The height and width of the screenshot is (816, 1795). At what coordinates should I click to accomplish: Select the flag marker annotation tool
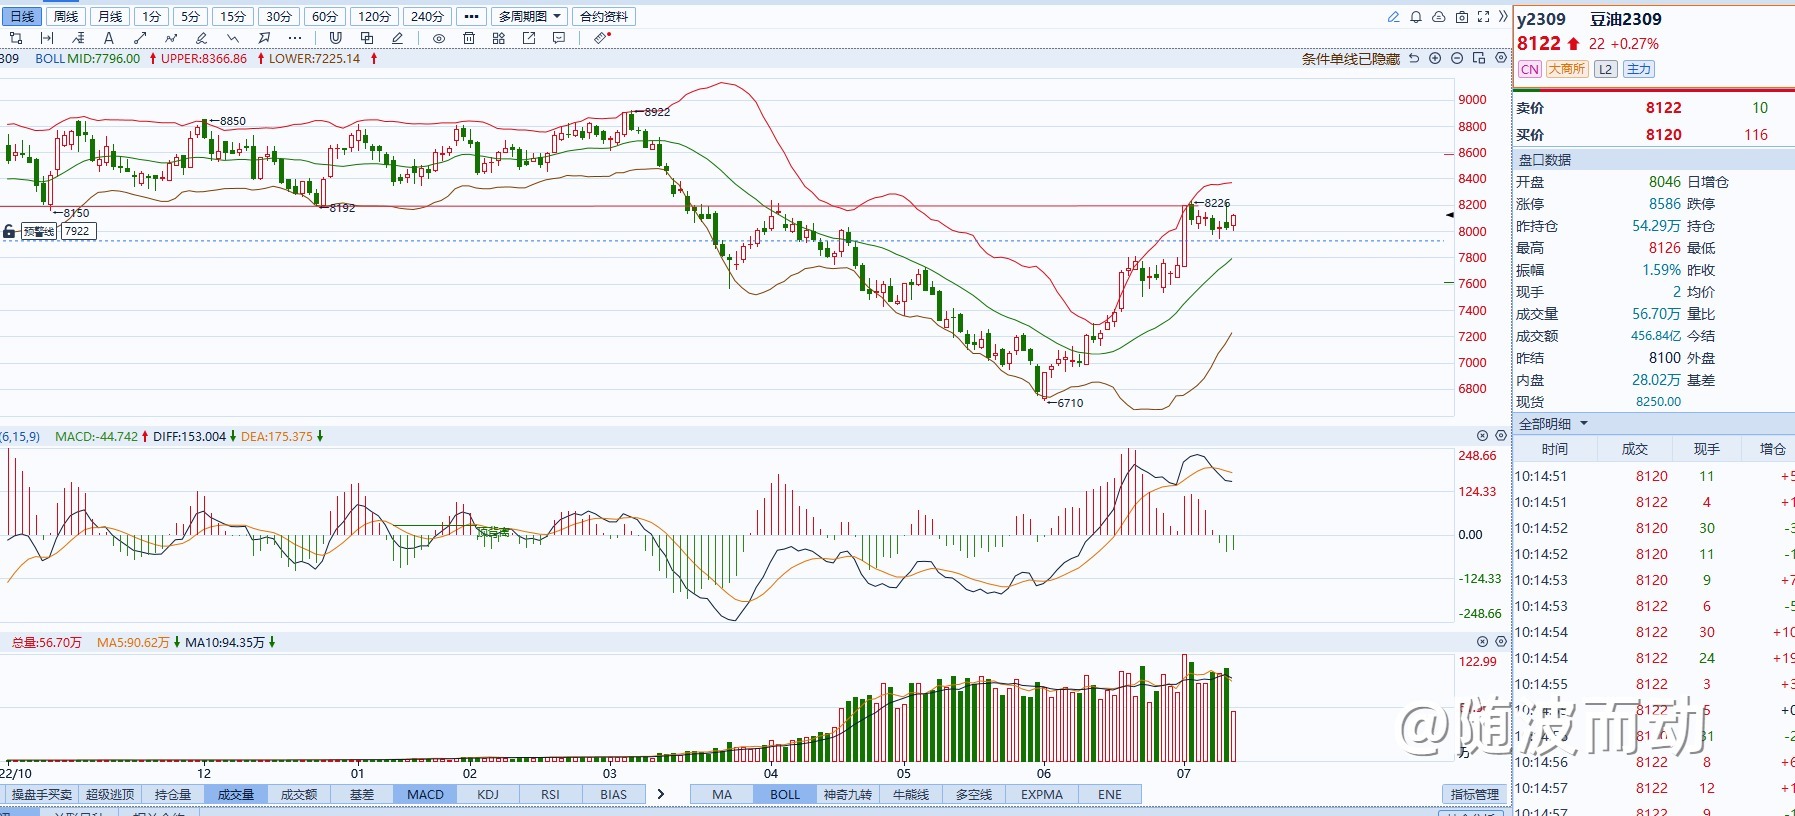coord(264,38)
